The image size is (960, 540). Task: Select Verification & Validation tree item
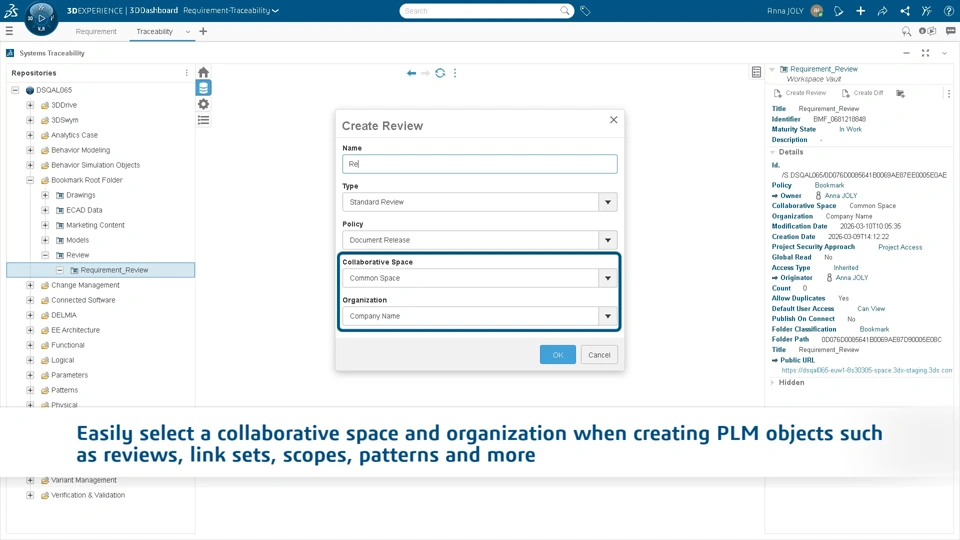coord(88,495)
